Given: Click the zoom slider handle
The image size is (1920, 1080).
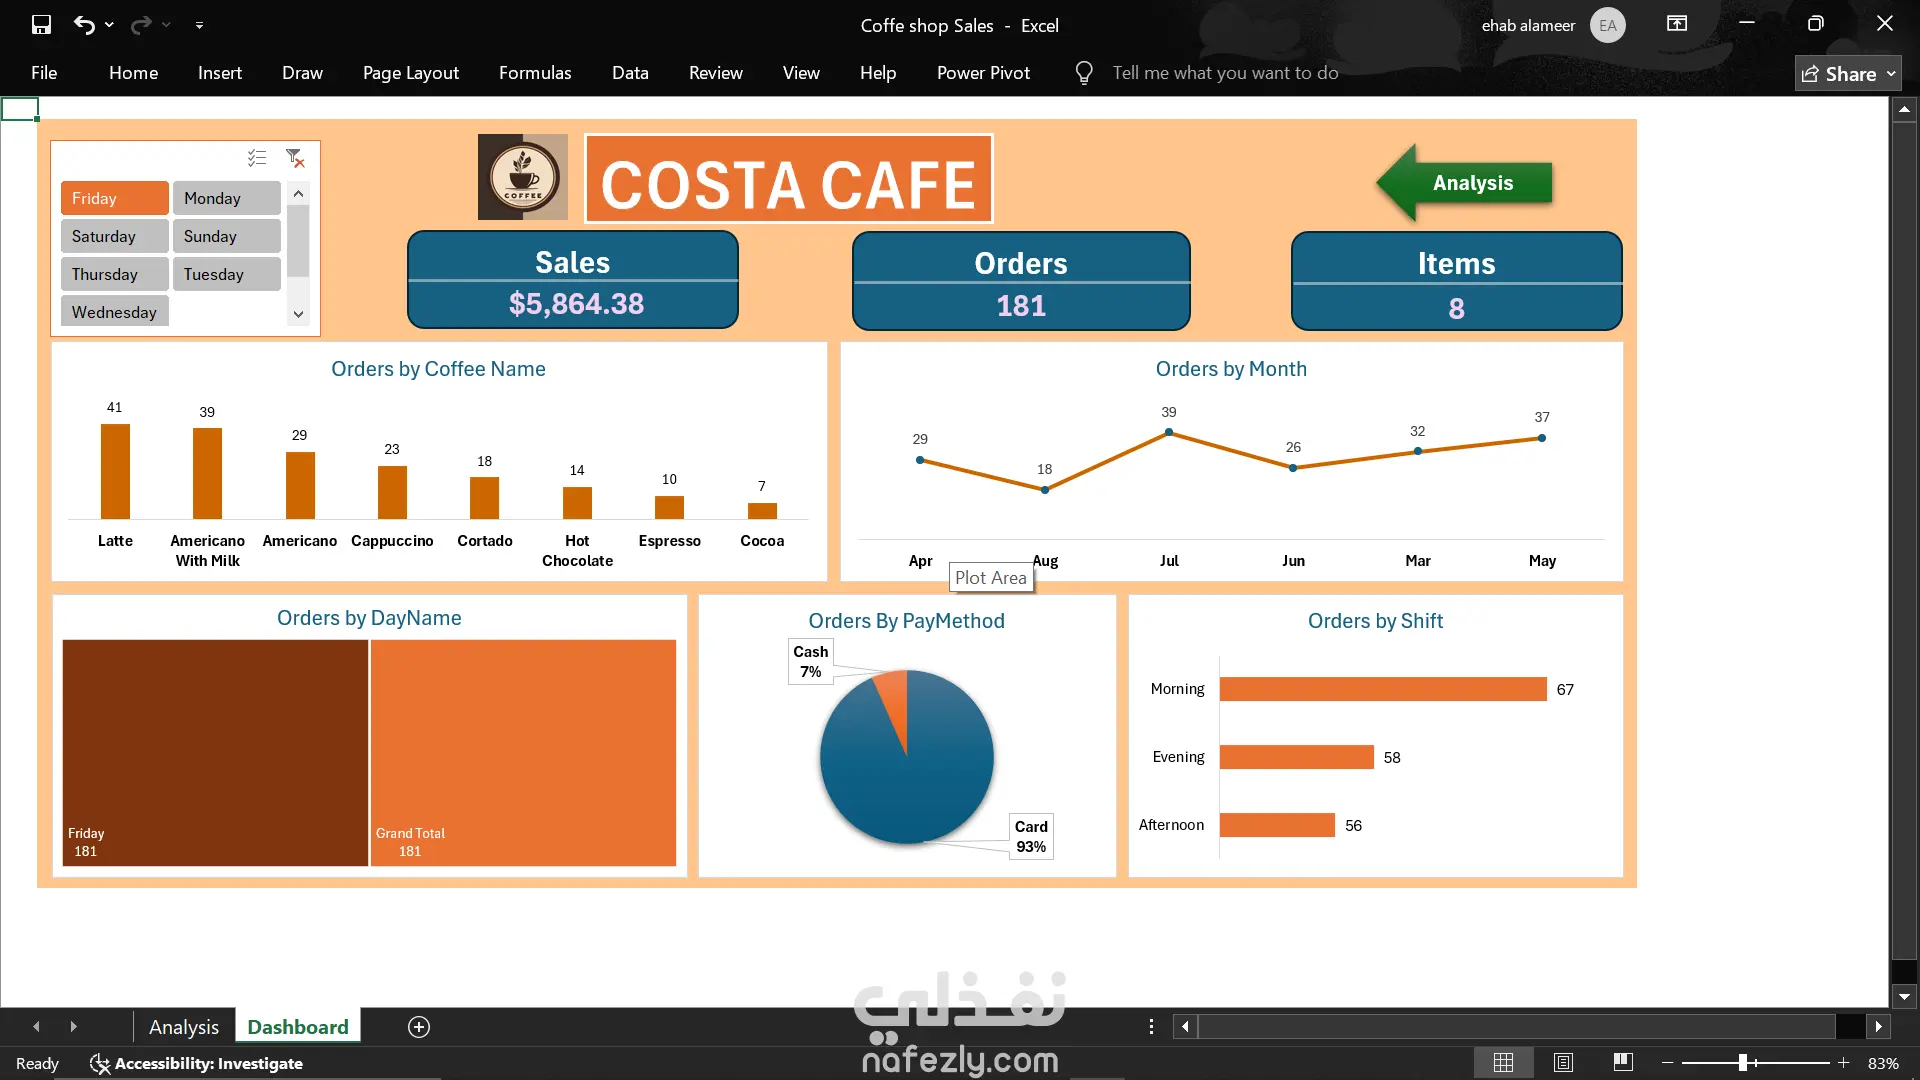Looking at the screenshot, I should pos(1743,1063).
